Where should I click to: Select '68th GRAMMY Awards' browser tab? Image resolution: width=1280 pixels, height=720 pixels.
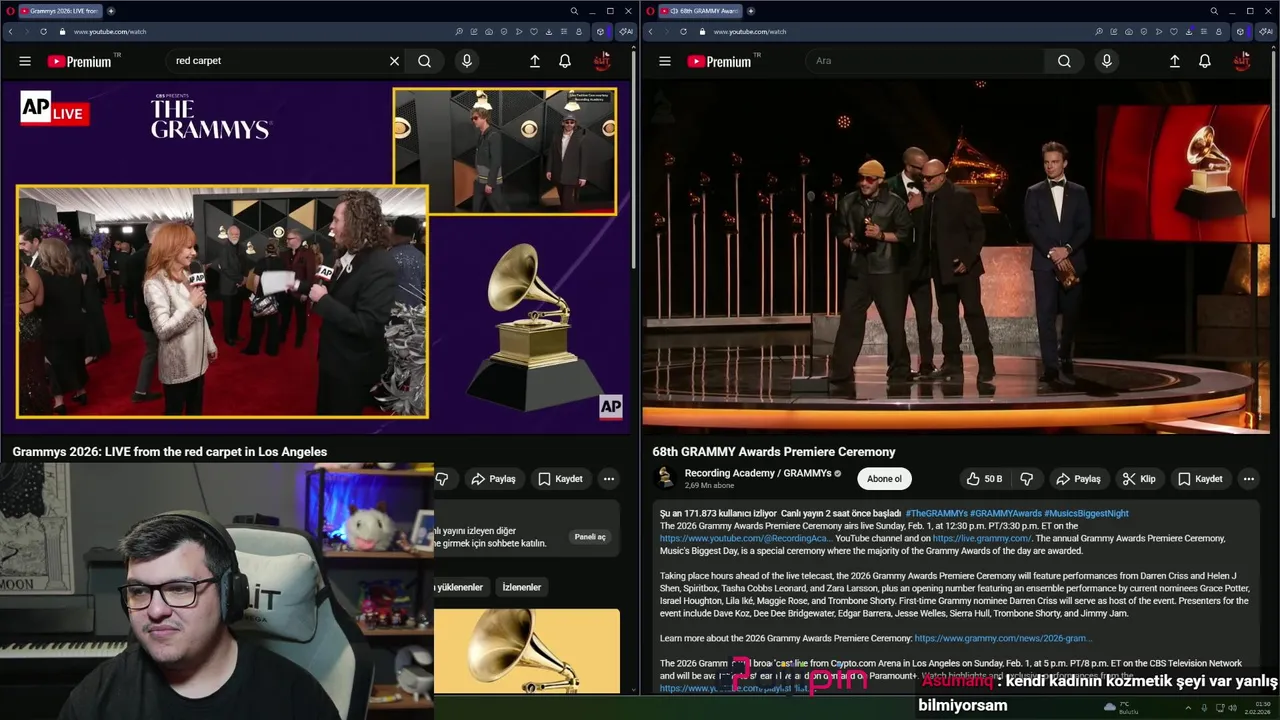coord(700,11)
